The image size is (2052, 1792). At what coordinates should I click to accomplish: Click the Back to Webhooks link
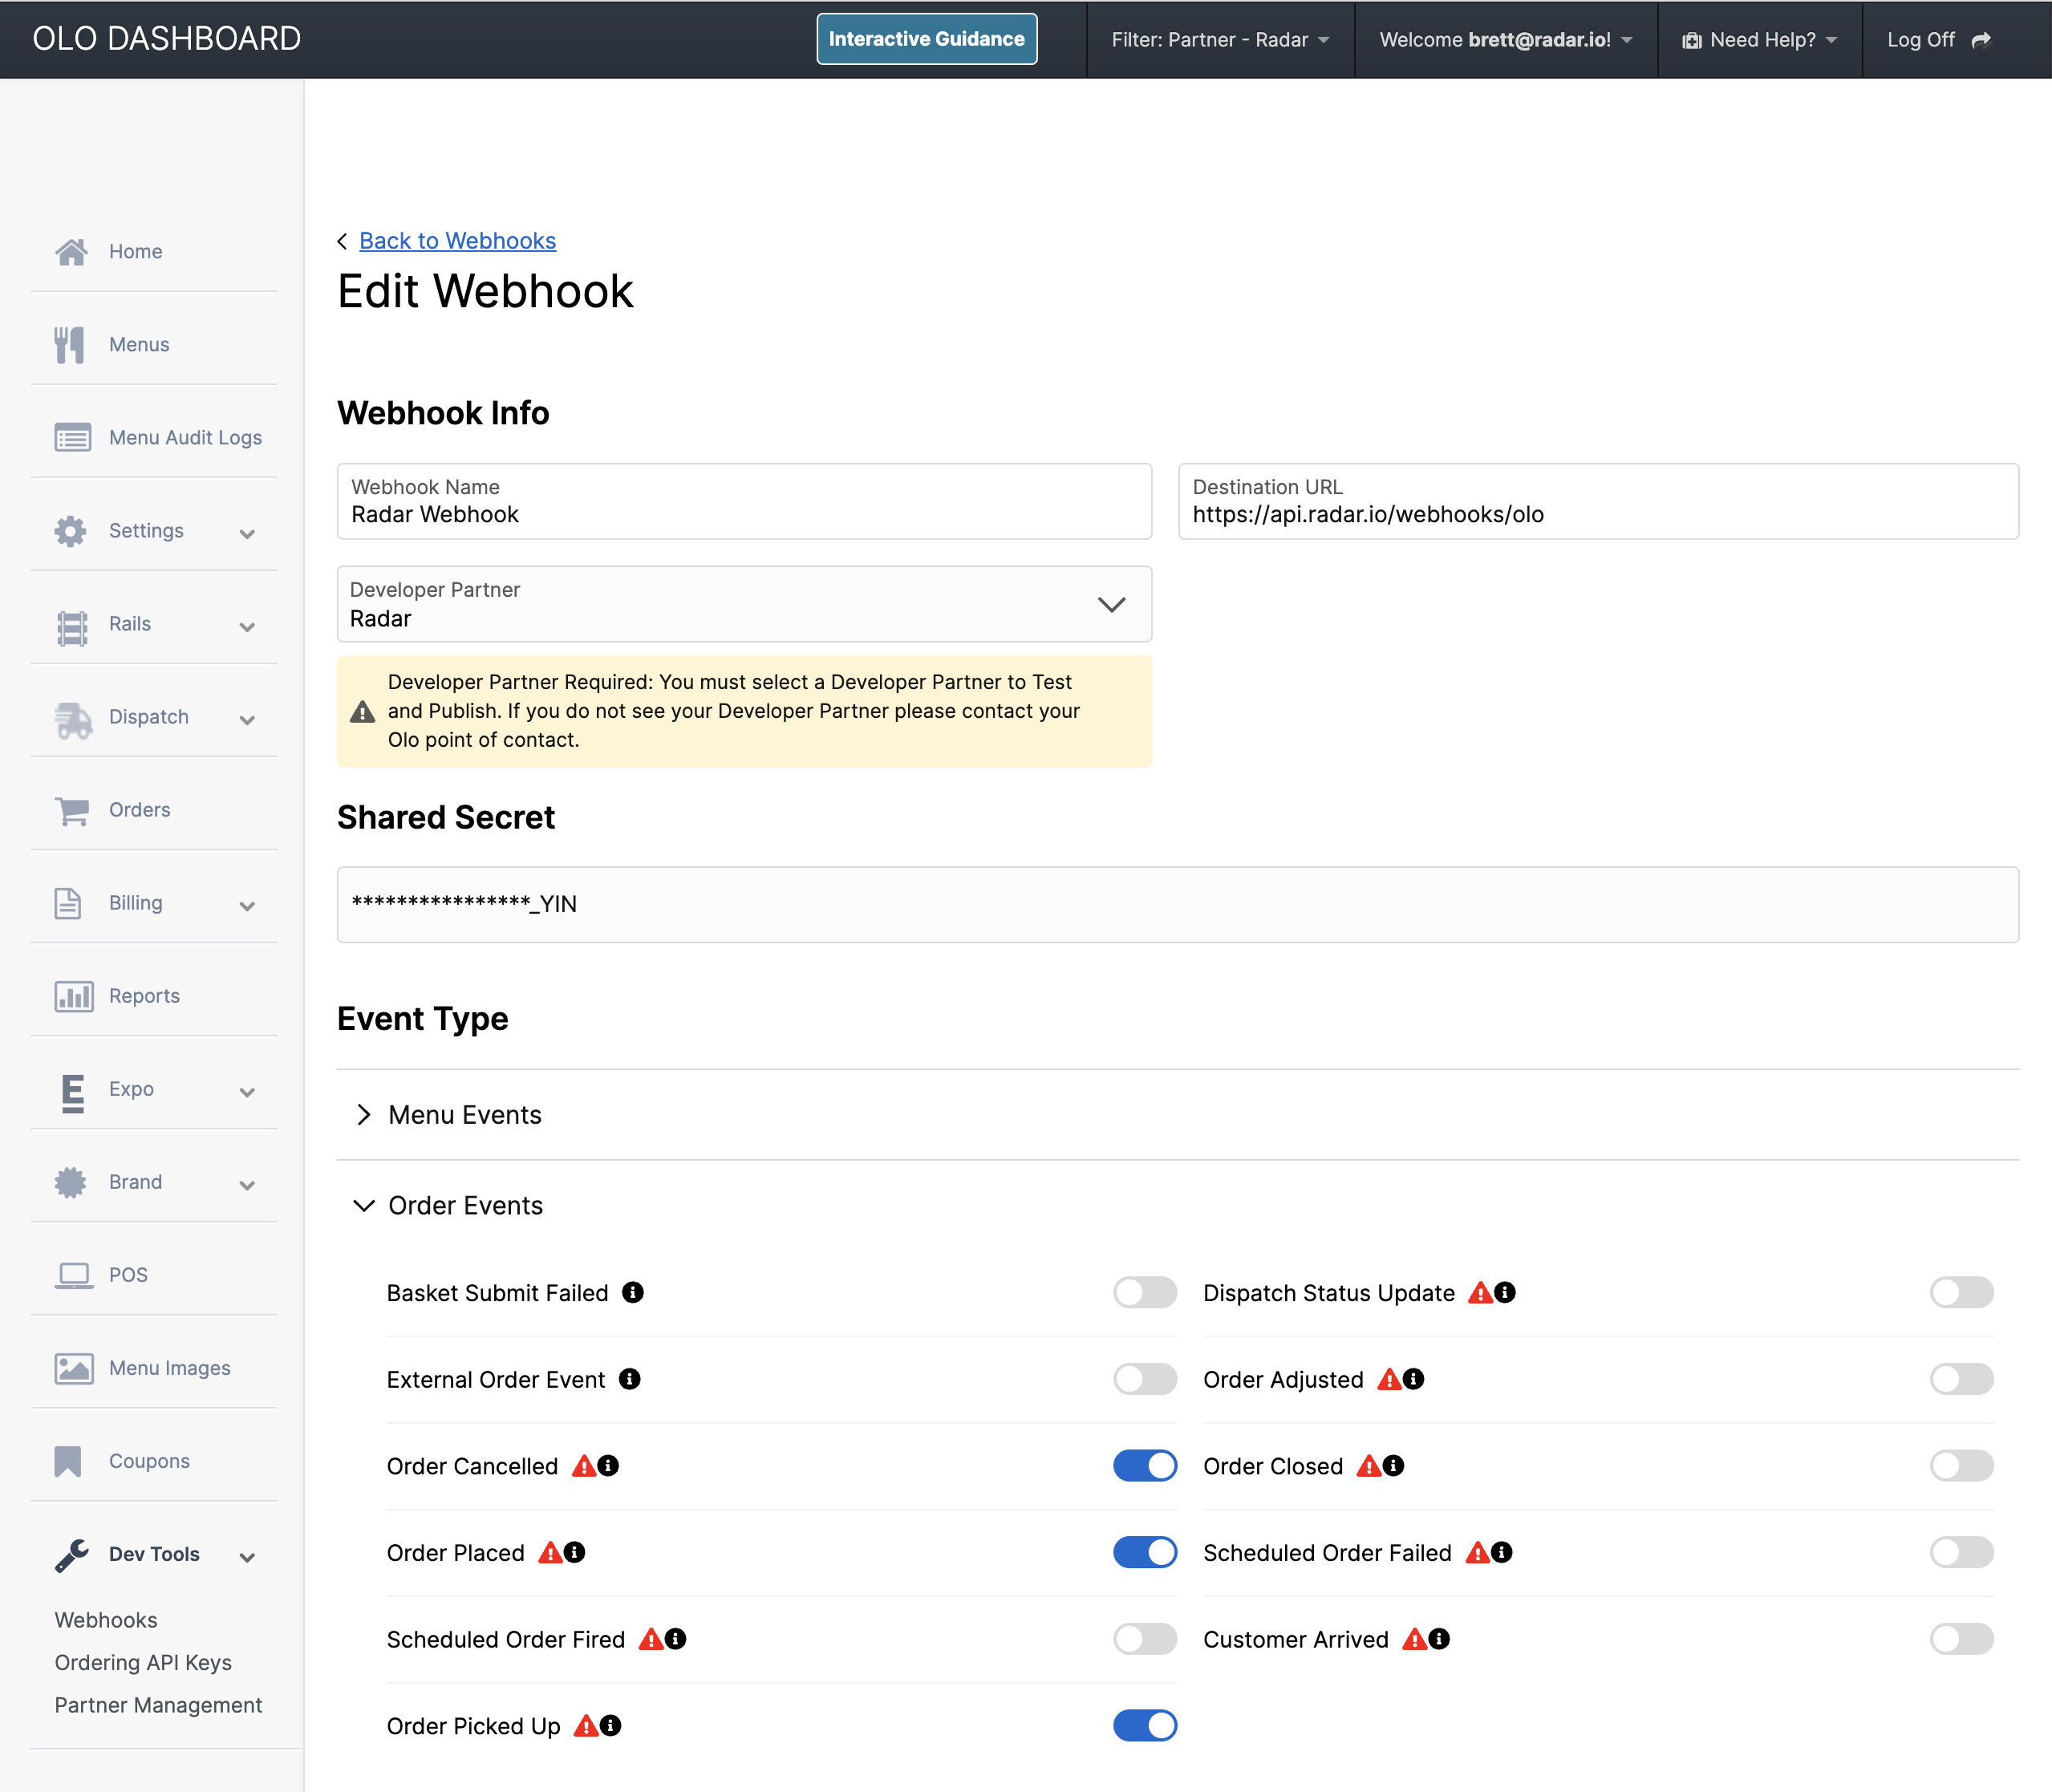457,240
